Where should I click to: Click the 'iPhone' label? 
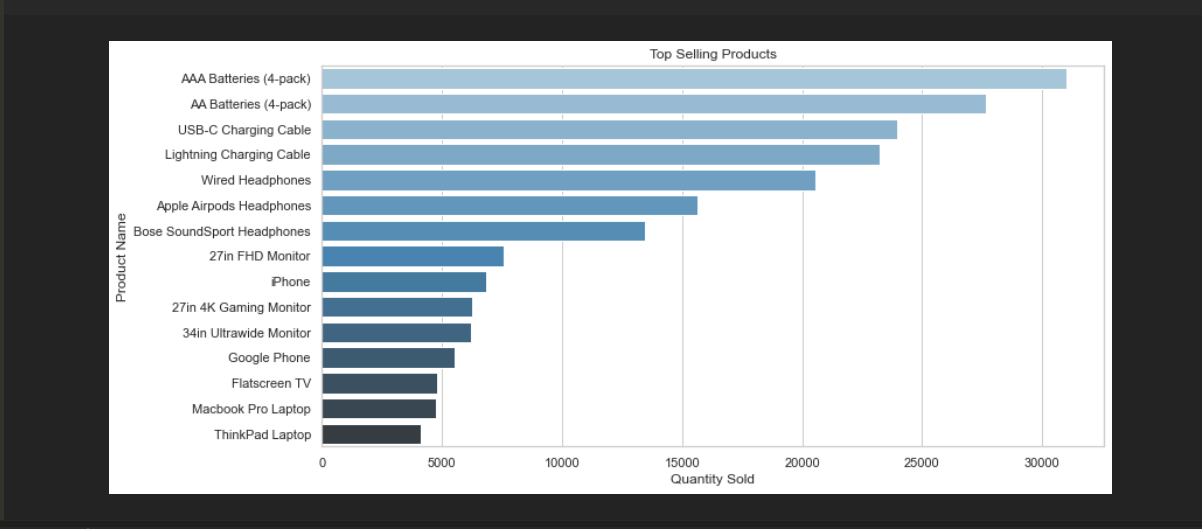pyautogui.click(x=291, y=282)
